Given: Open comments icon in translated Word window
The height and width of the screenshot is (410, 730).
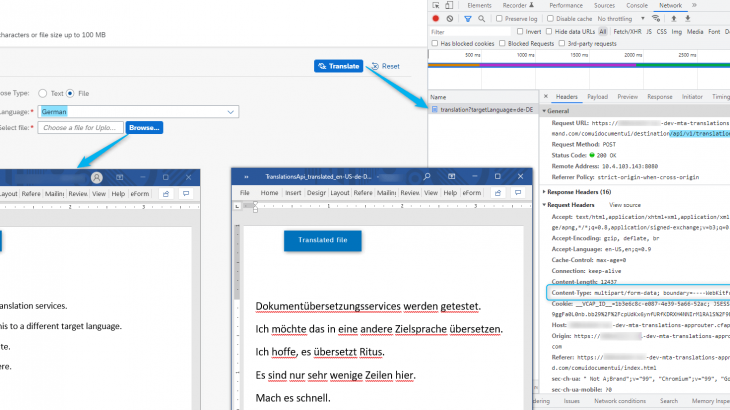Looking at the screenshot, I should click(518, 193).
